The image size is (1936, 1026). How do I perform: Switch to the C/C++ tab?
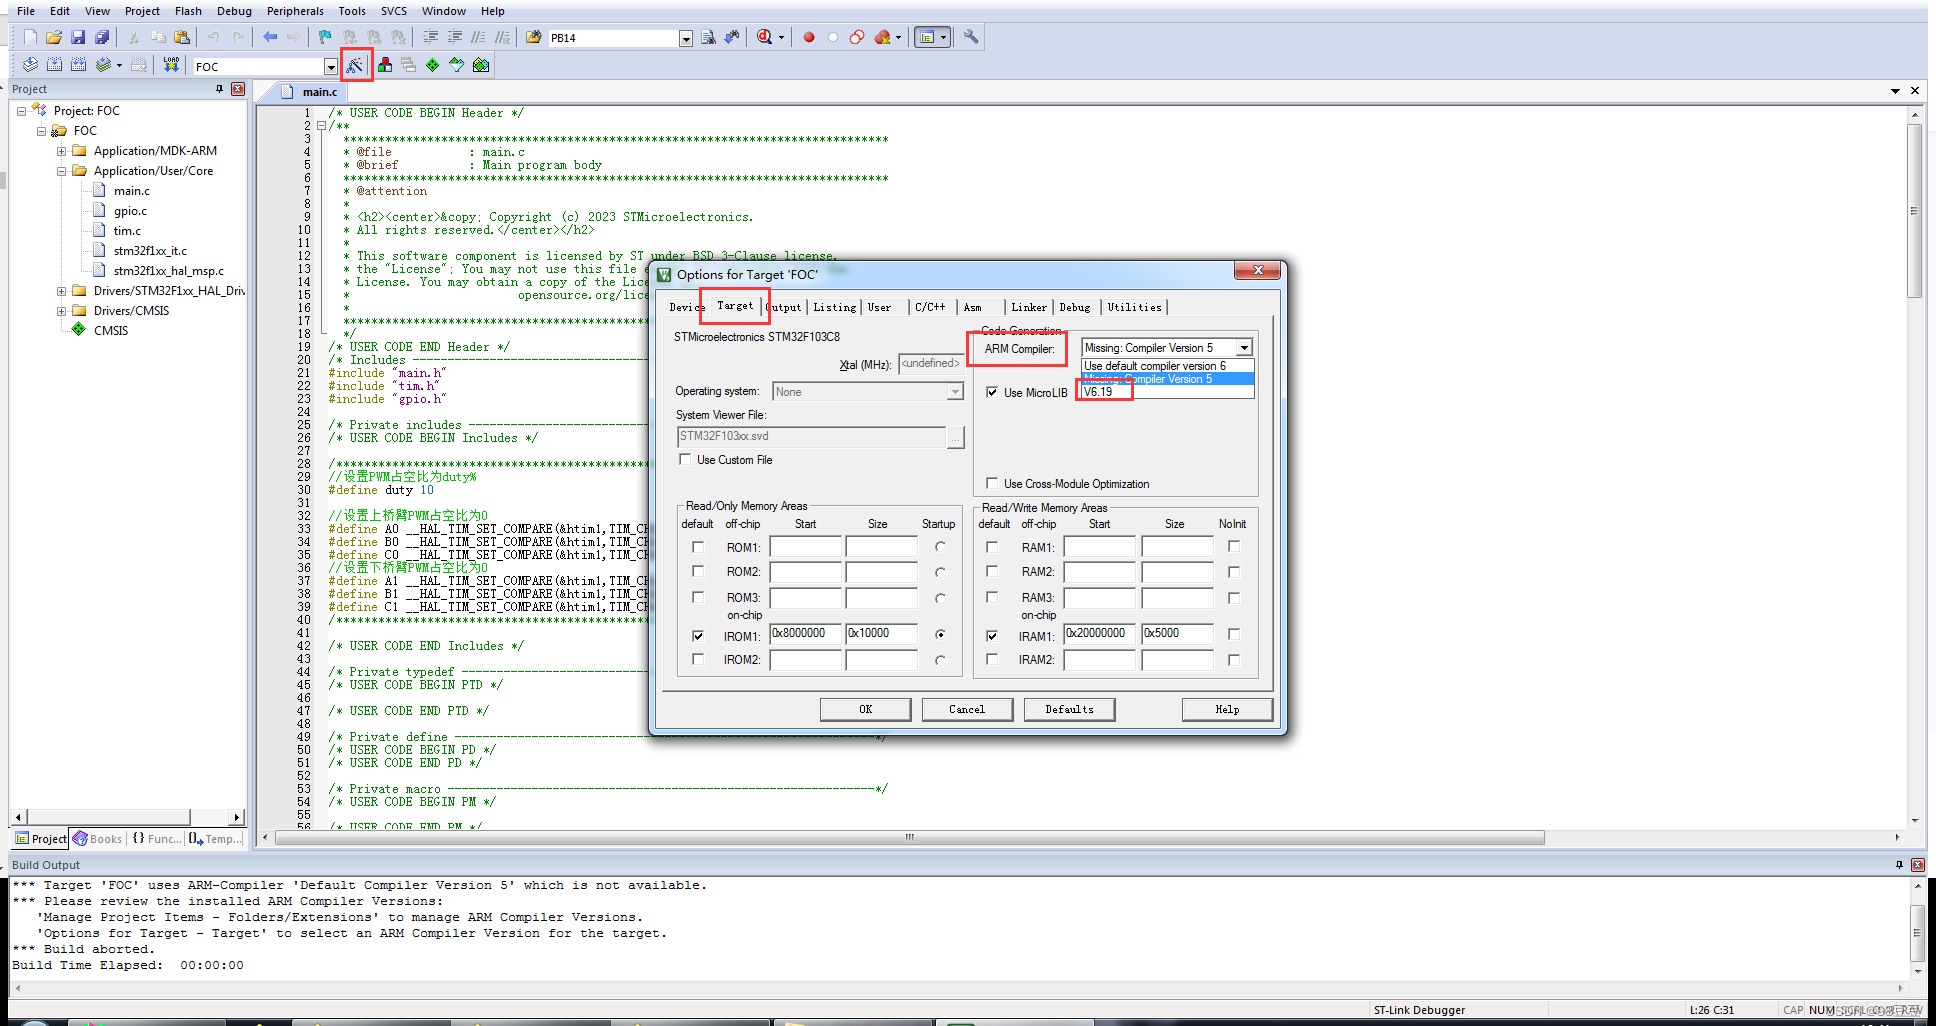click(x=930, y=307)
